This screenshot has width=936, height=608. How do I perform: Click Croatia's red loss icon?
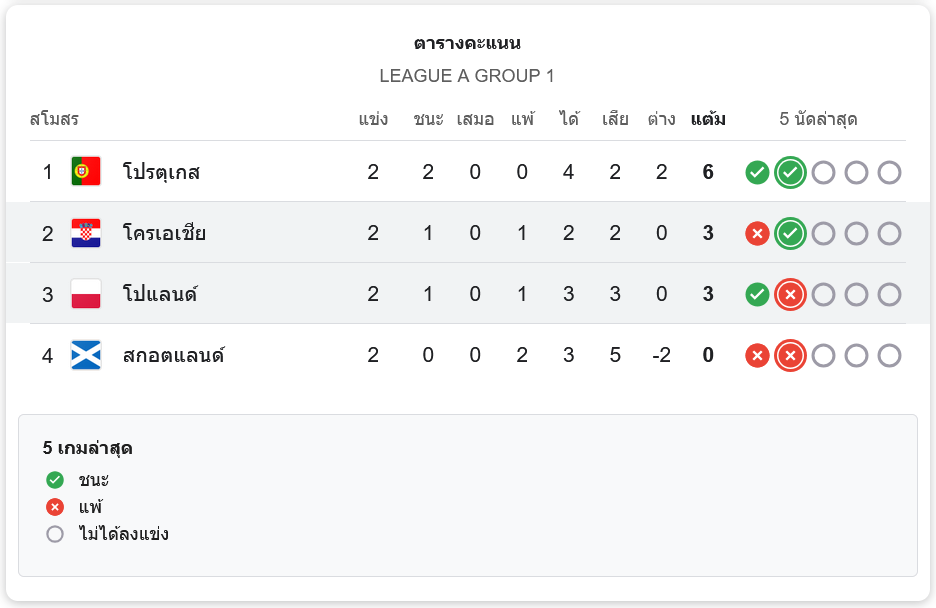pyautogui.click(x=757, y=233)
